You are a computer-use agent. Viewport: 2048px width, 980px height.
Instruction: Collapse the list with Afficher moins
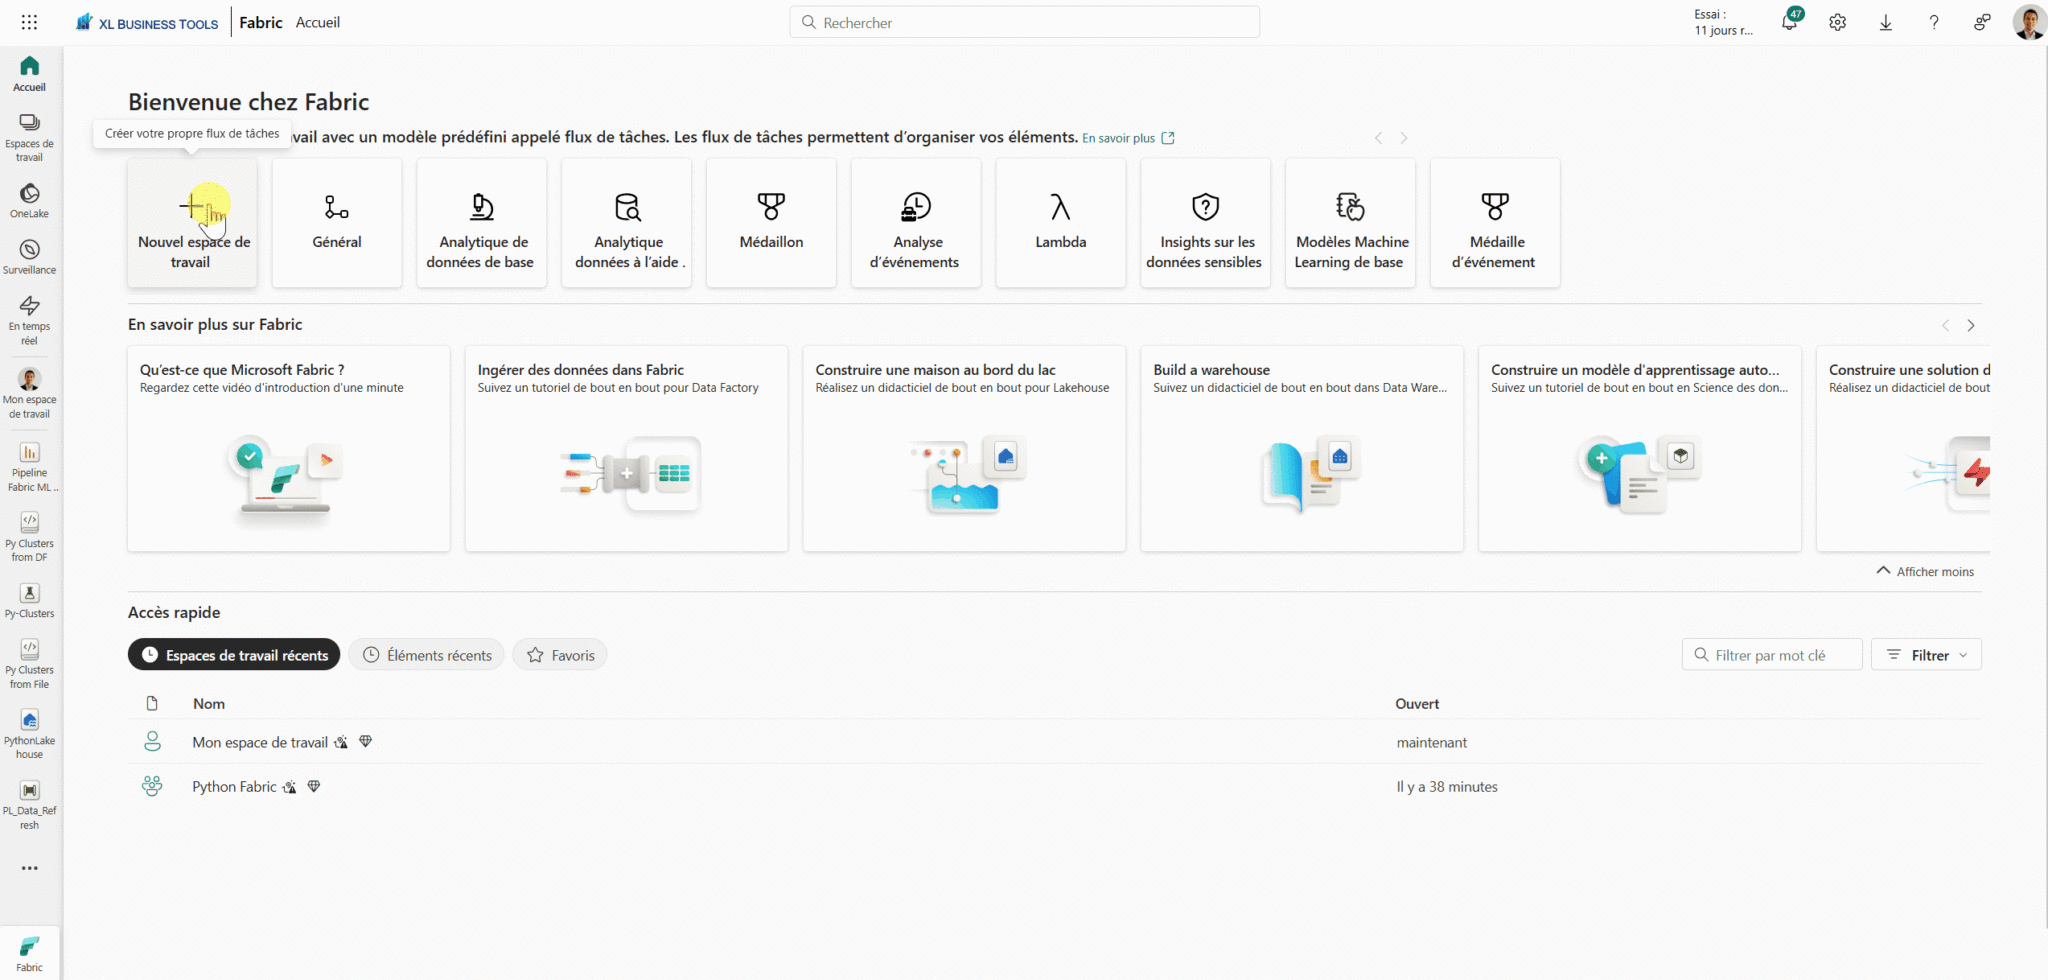tap(1923, 570)
